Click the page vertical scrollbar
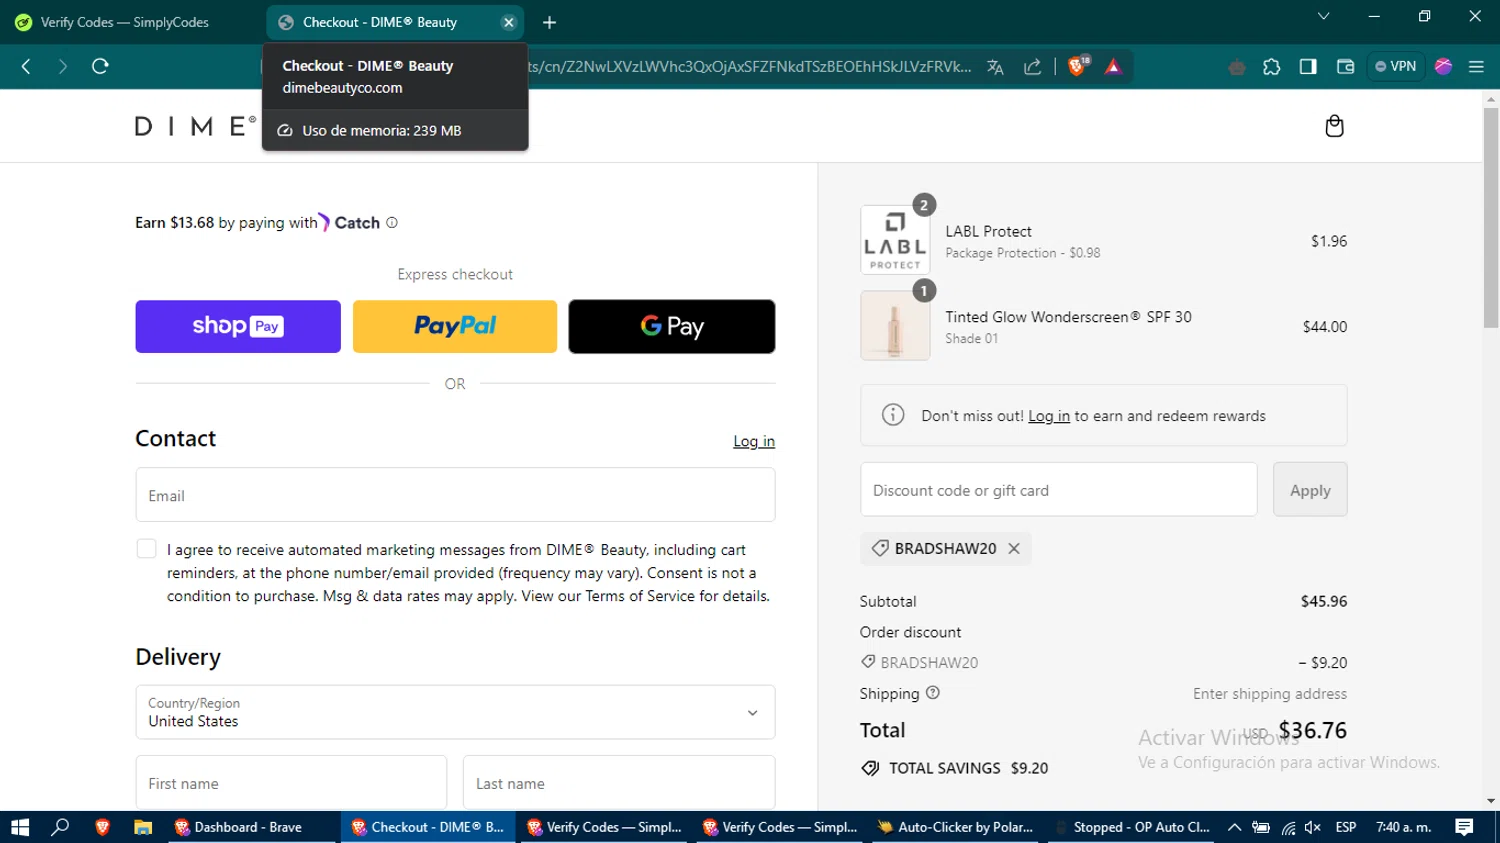This screenshot has height=843, width=1500. pos(1491,217)
